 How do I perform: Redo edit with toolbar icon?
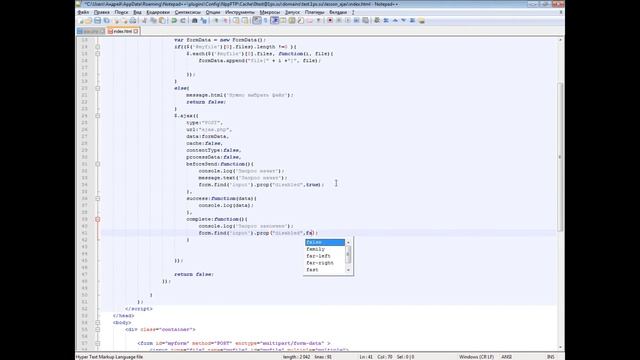point(183,20)
